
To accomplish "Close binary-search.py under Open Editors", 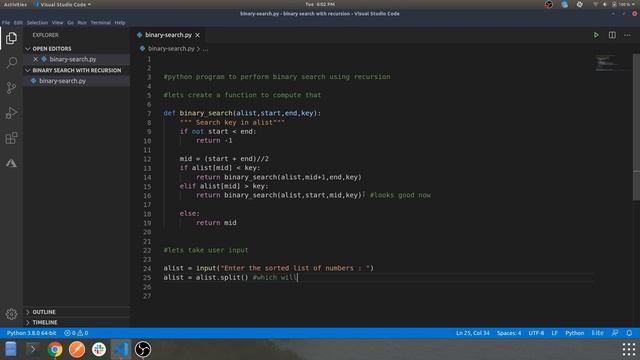I will (36, 59).
